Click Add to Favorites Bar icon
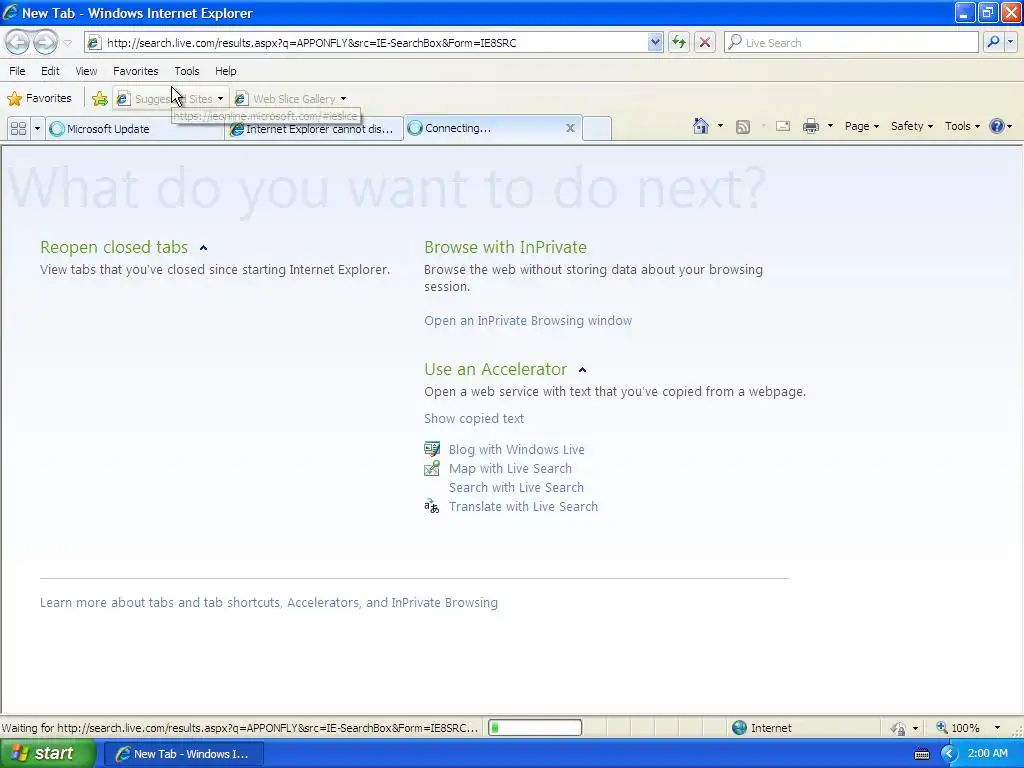1024x768 pixels. (99, 99)
